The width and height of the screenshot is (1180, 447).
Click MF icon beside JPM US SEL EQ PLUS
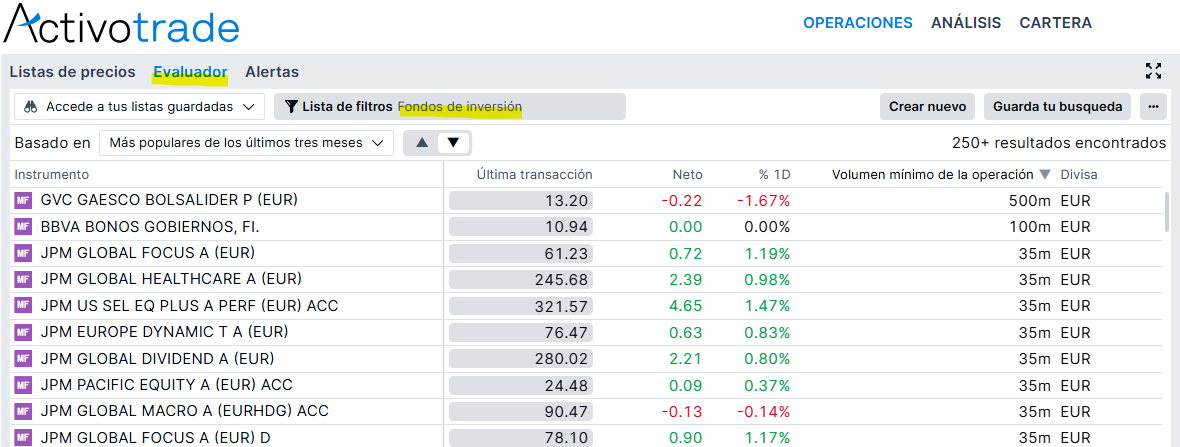pyautogui.click(x=23, y=306)
